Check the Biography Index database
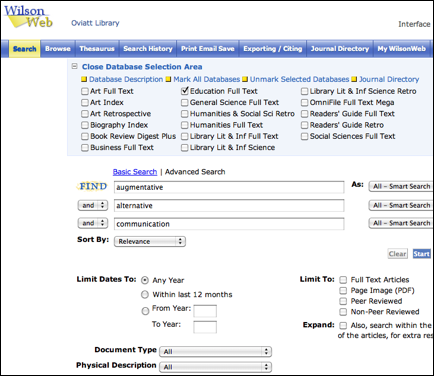 click(85, 125)
